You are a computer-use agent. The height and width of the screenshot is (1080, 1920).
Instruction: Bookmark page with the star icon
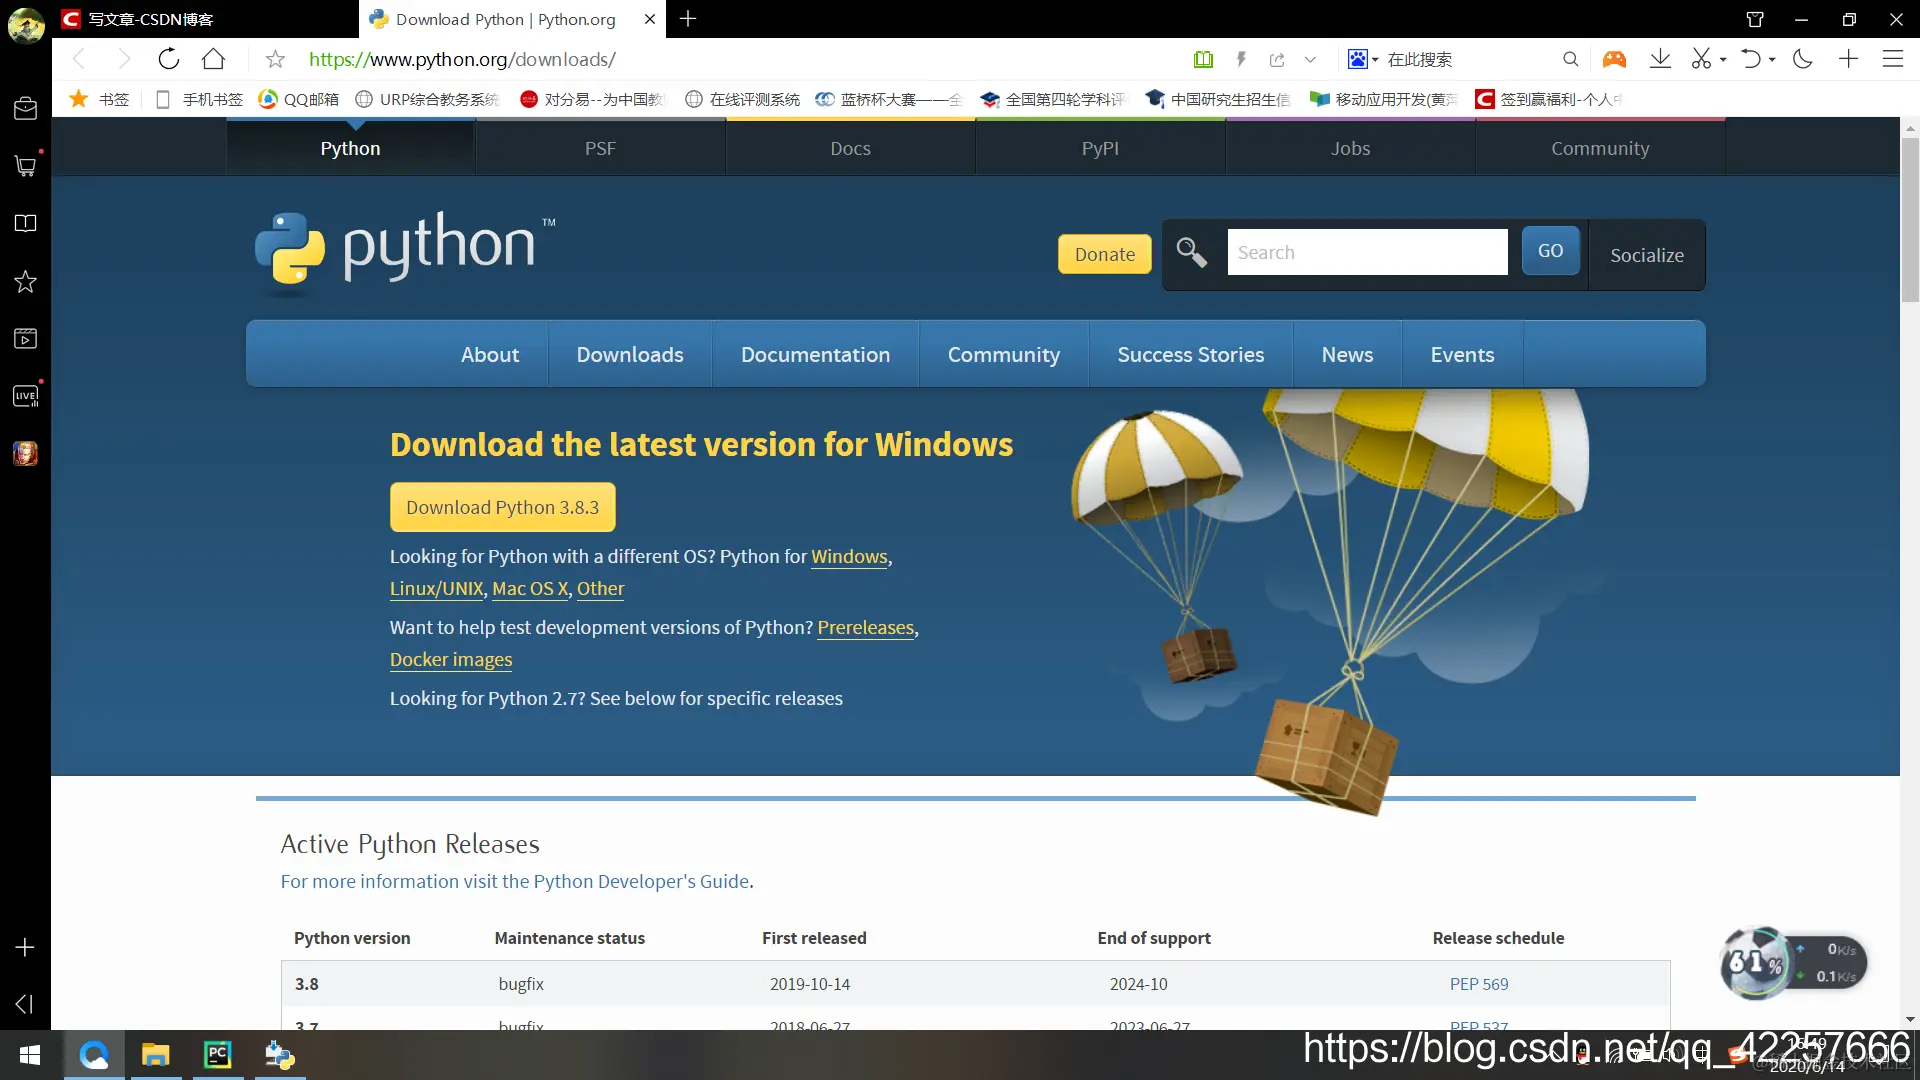[275, 60]
